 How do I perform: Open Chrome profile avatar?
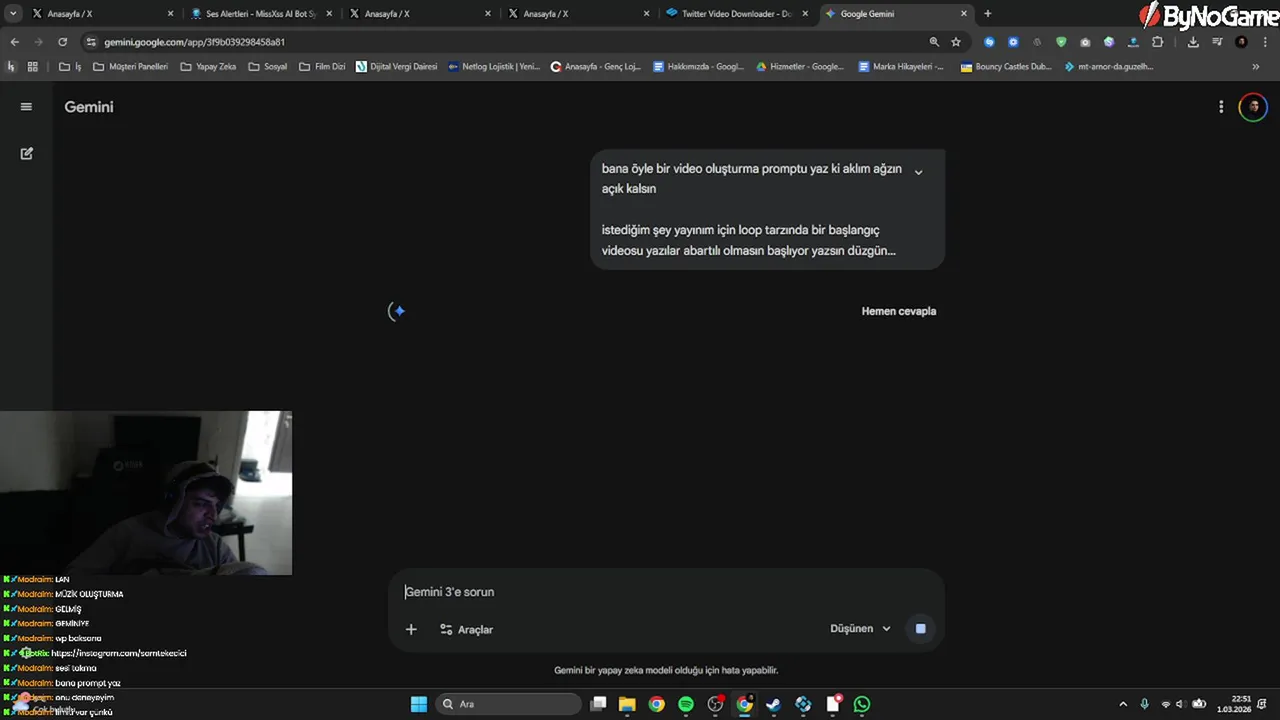point(1241,42)
